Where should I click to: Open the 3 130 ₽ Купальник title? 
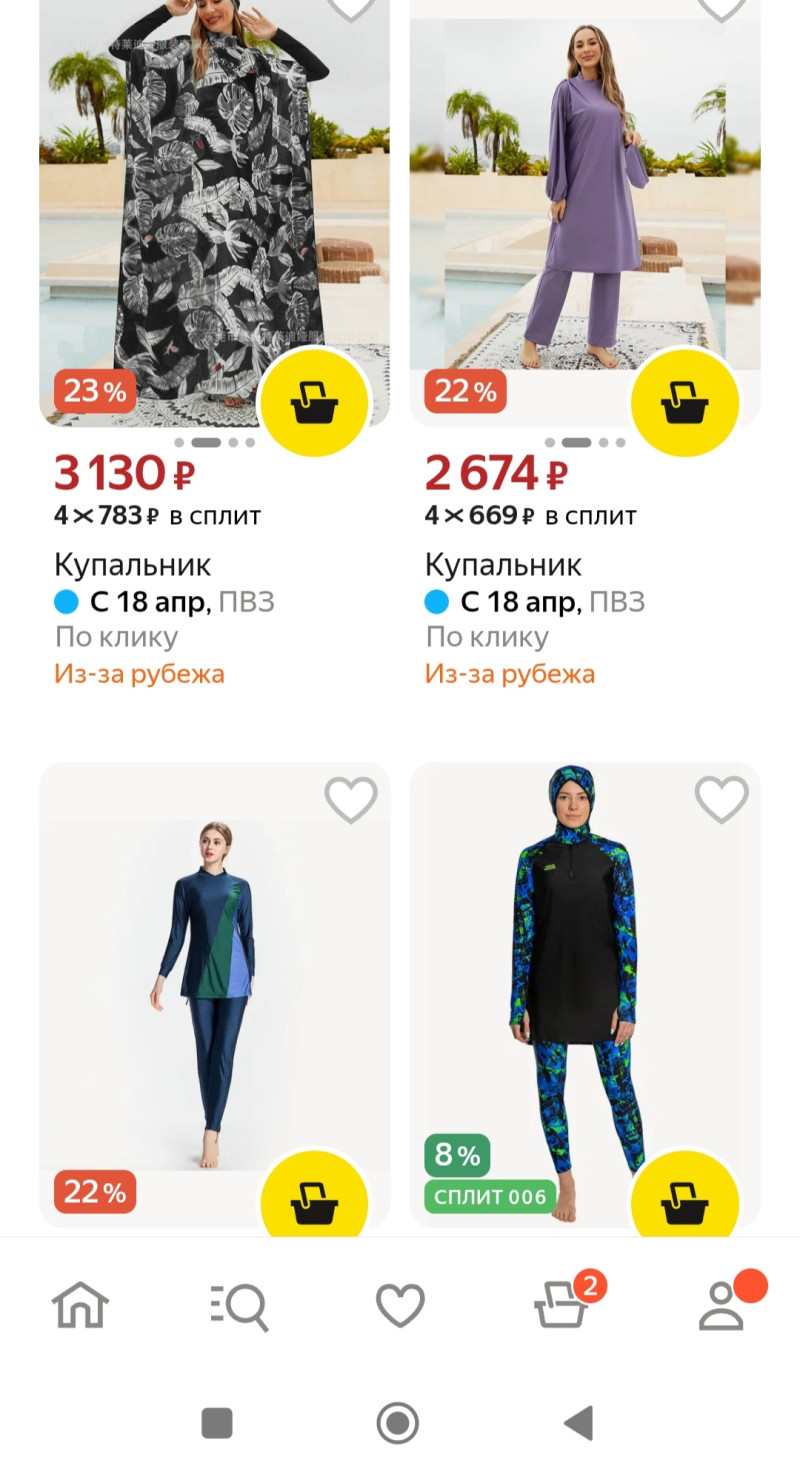[x=133, y=565]
